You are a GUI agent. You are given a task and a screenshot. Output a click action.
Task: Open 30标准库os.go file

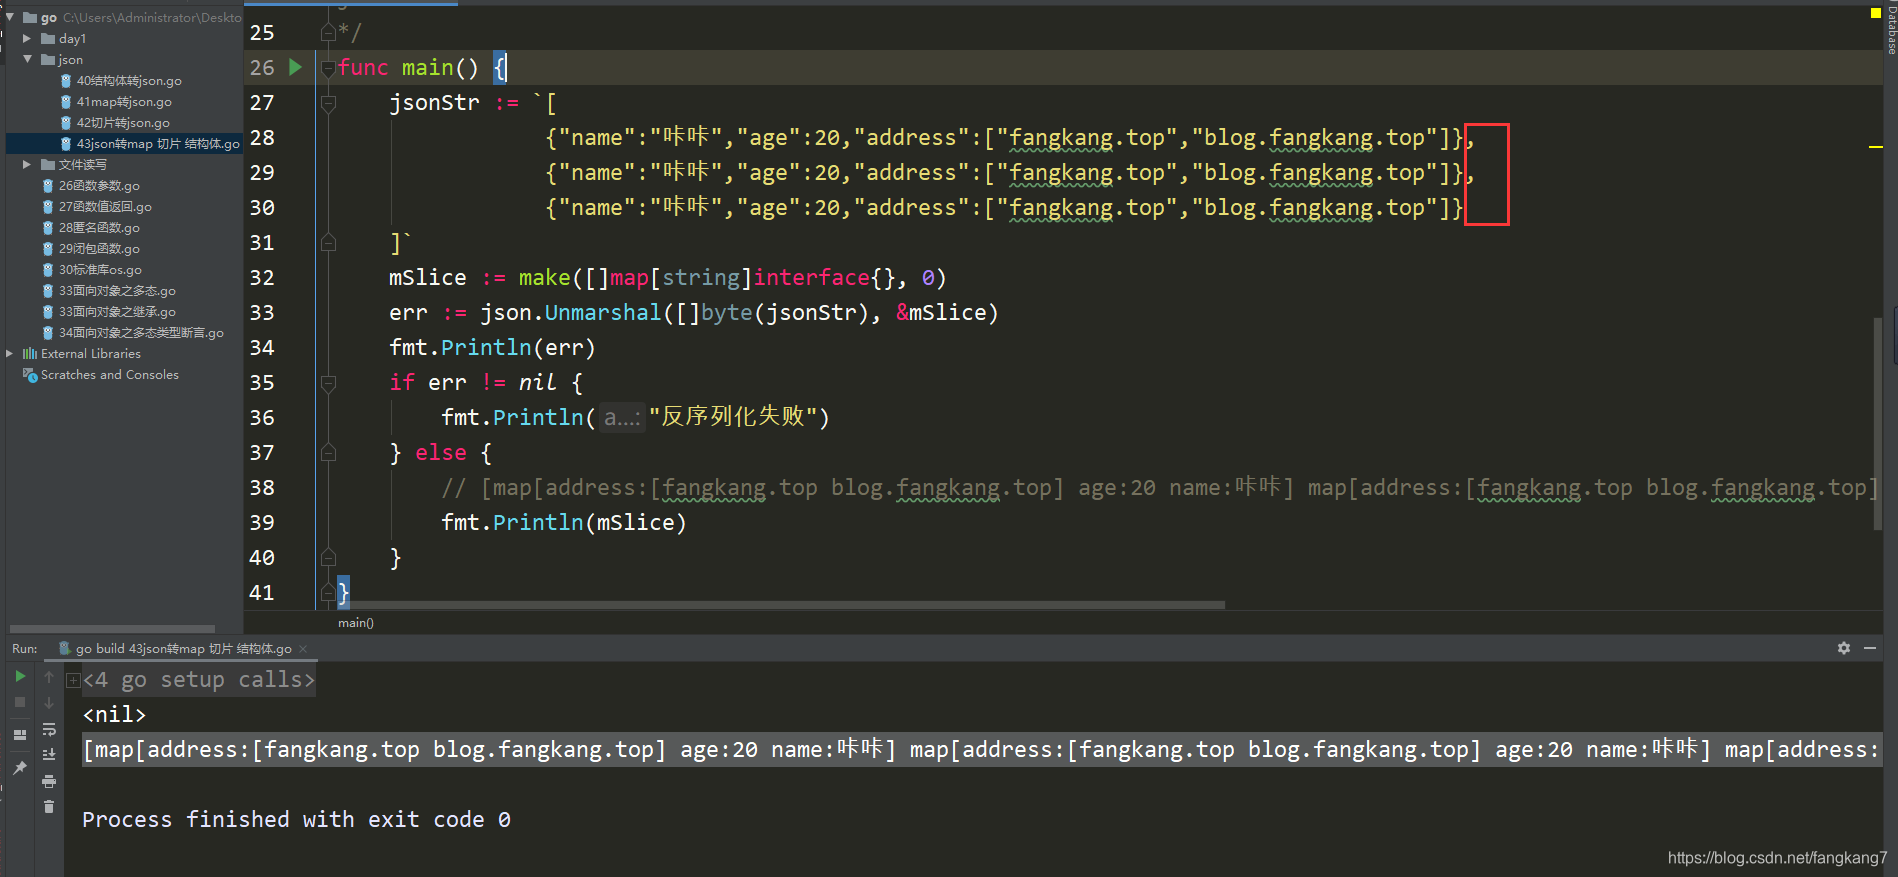(100, 269)
